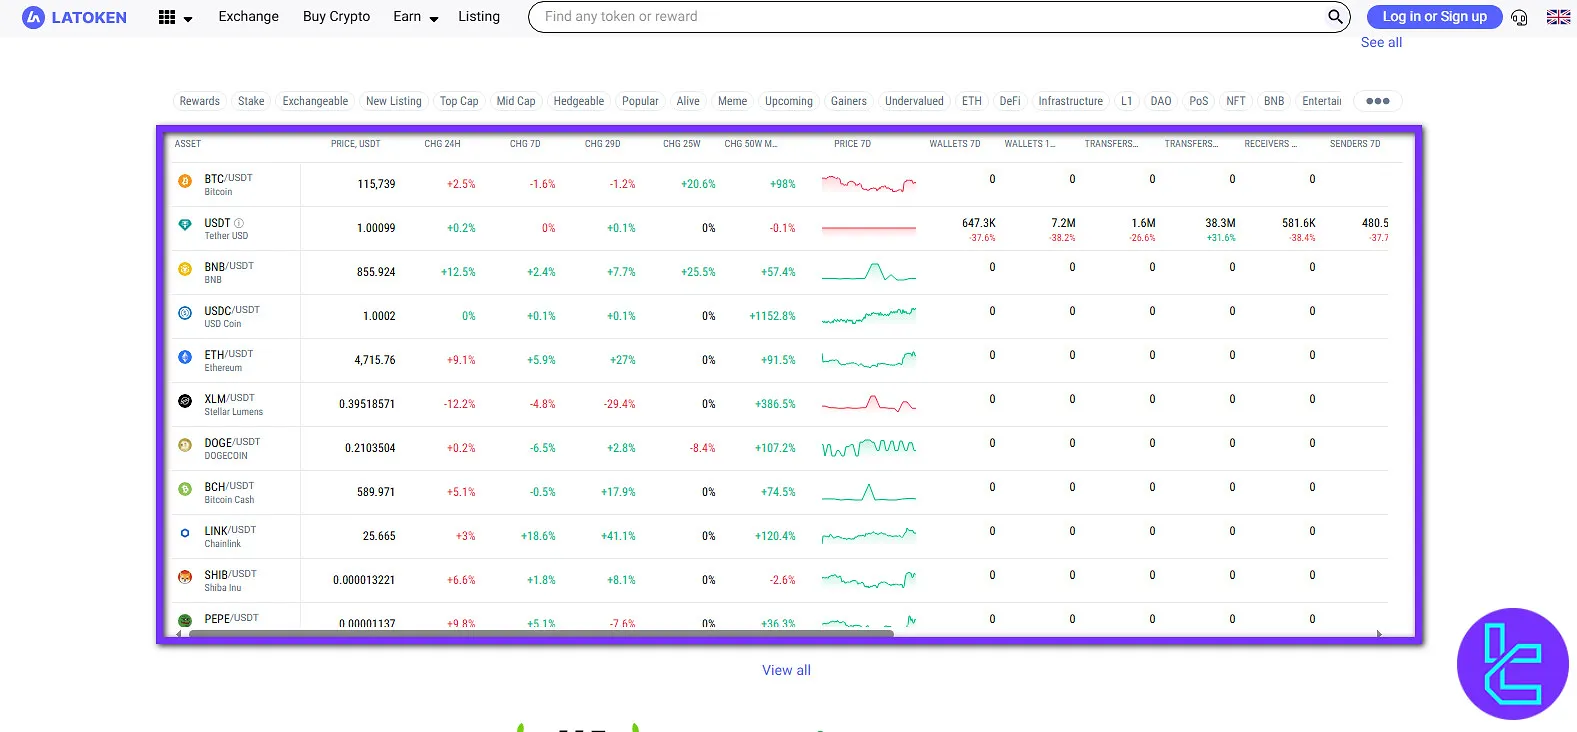Viewport: 1577px width, 732px height.
Task: Click the View all link
Action: coord(786,670)
